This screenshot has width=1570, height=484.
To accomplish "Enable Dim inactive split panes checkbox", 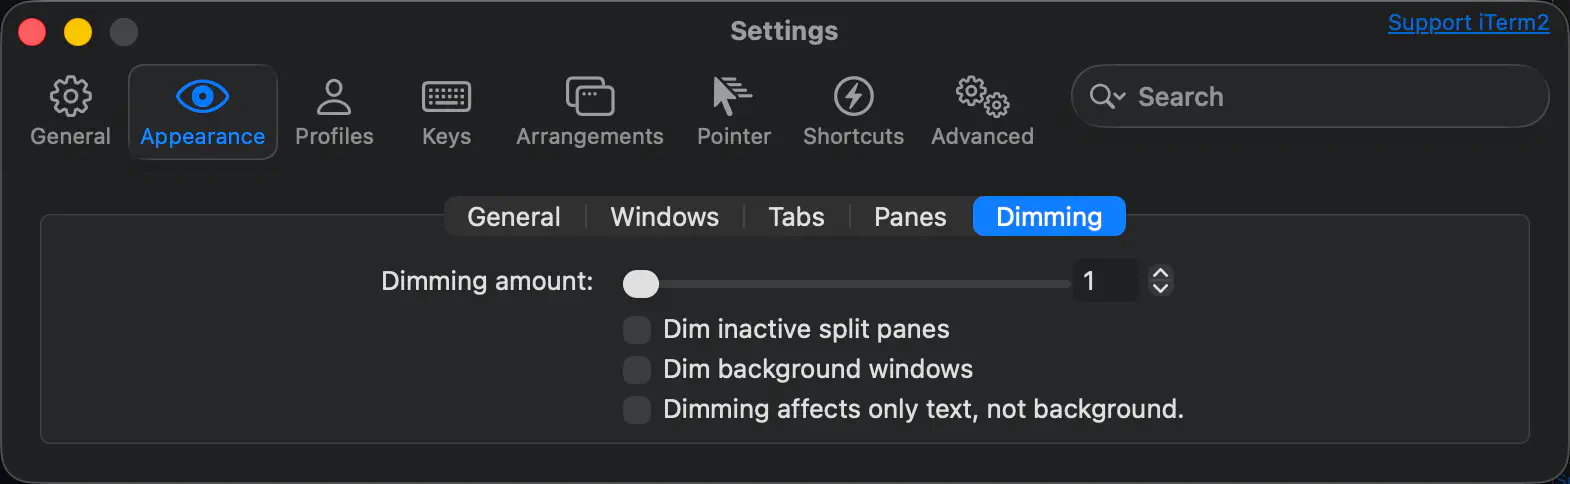I will 637,330.
